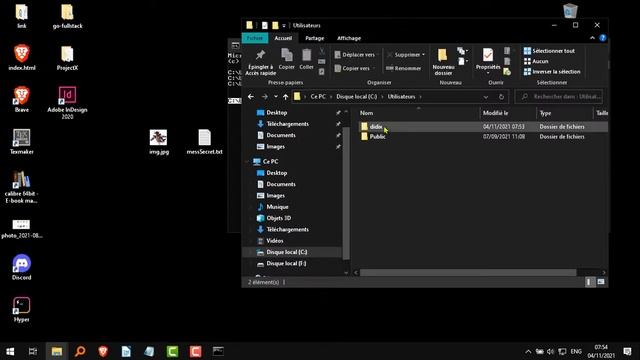Open pinned Desktop in Quick access

pyautogui.click(x=277, y=112)
